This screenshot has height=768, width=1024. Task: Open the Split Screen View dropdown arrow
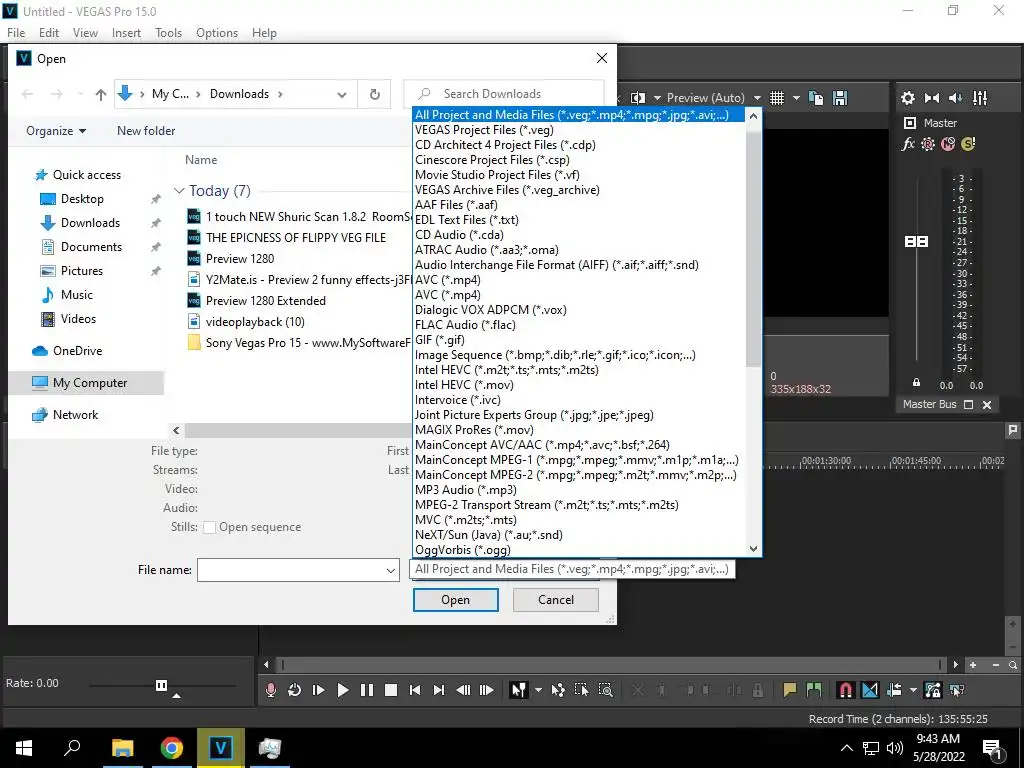(x=657, y=98)
